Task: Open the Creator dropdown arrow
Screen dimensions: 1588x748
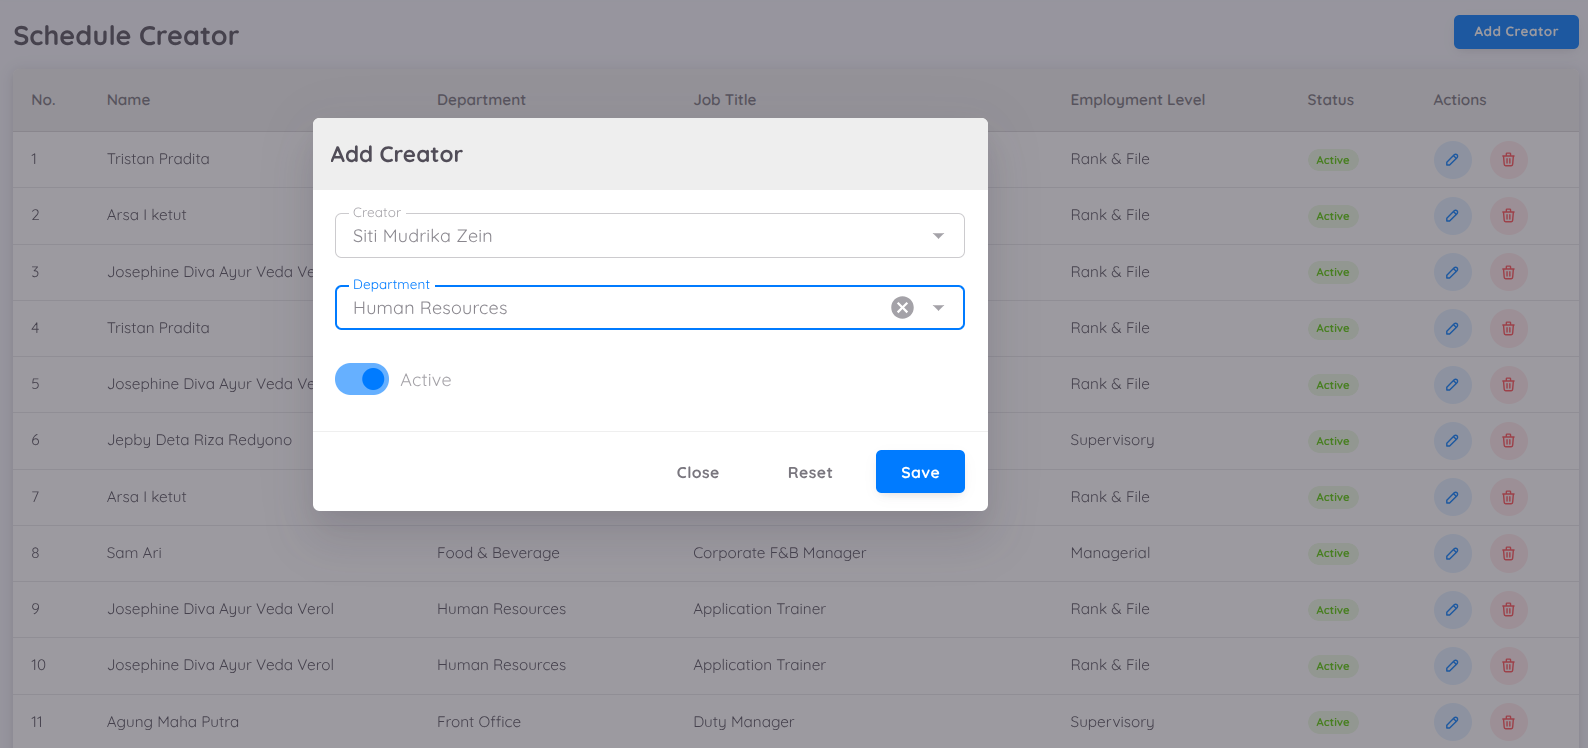Action: pos(938,236)
